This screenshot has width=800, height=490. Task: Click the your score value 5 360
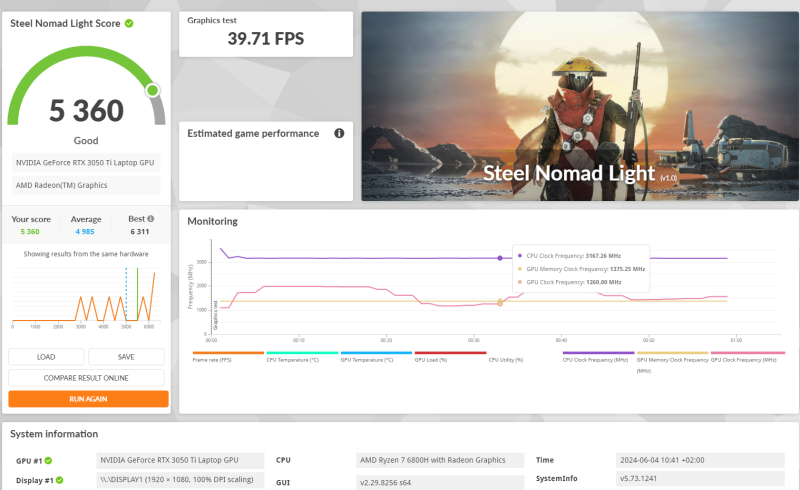(30, 232)
